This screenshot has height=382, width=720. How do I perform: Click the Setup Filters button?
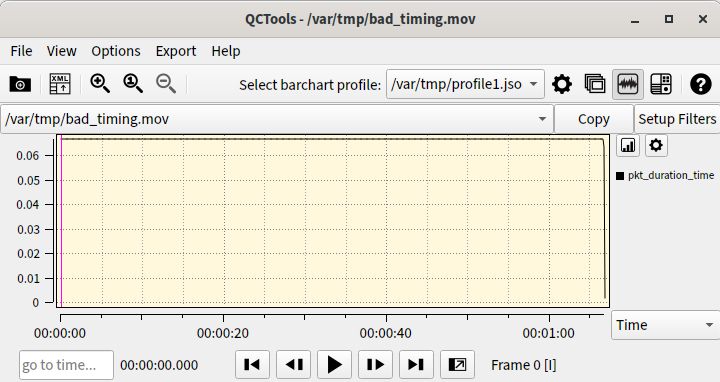pos(677,119)
